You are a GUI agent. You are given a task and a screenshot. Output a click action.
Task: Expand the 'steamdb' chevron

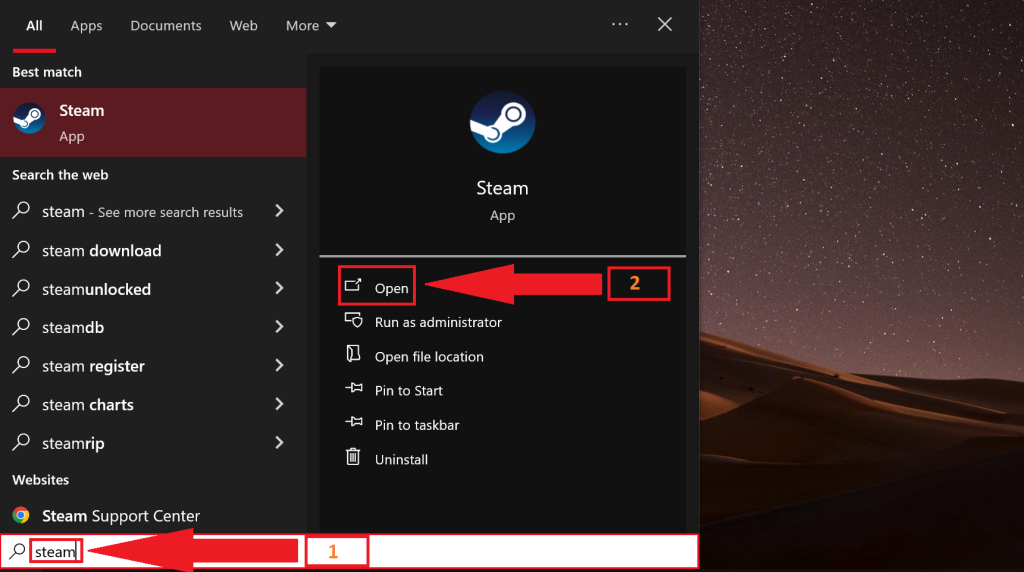pos(280,326)
